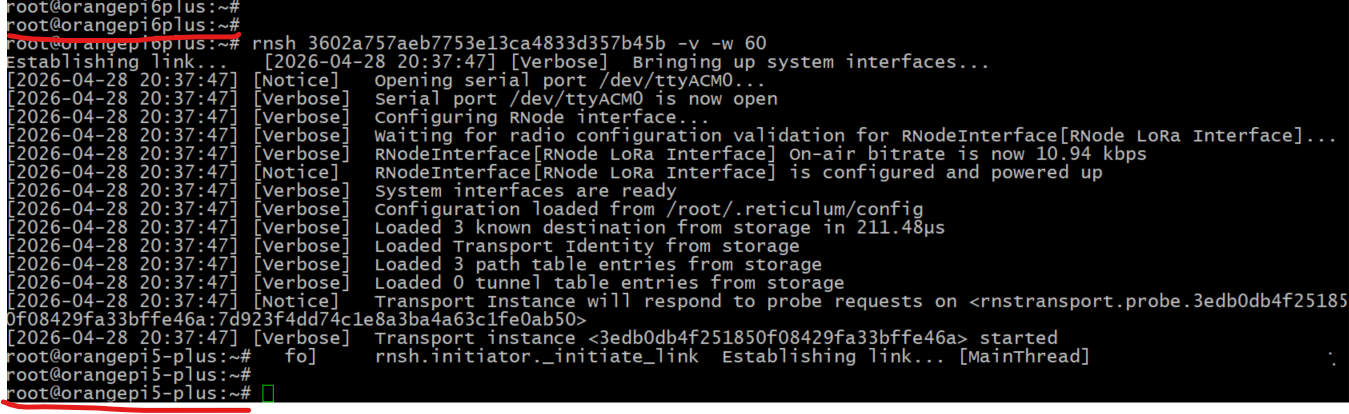
Task: Click the rnsh command name in the command line
Action: click(271, 43)
